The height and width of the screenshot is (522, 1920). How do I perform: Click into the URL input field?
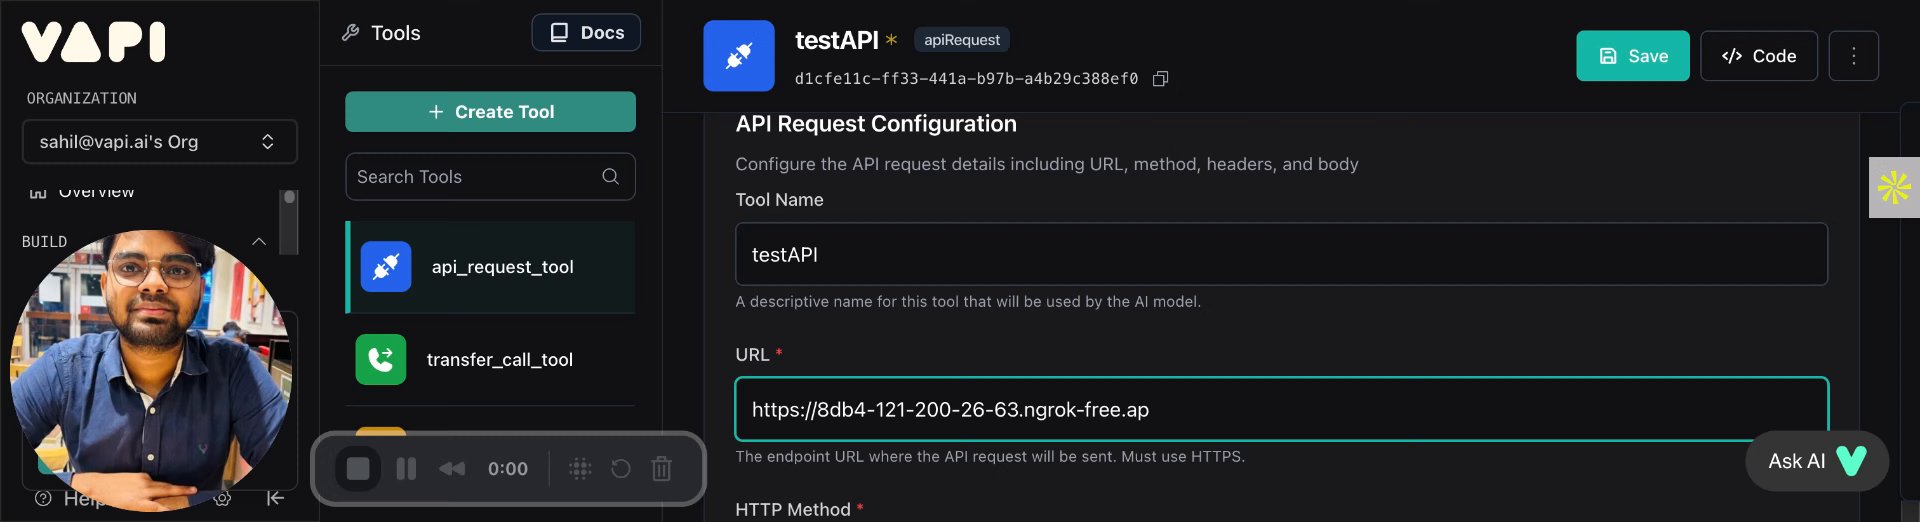(x=1280, y=410)
